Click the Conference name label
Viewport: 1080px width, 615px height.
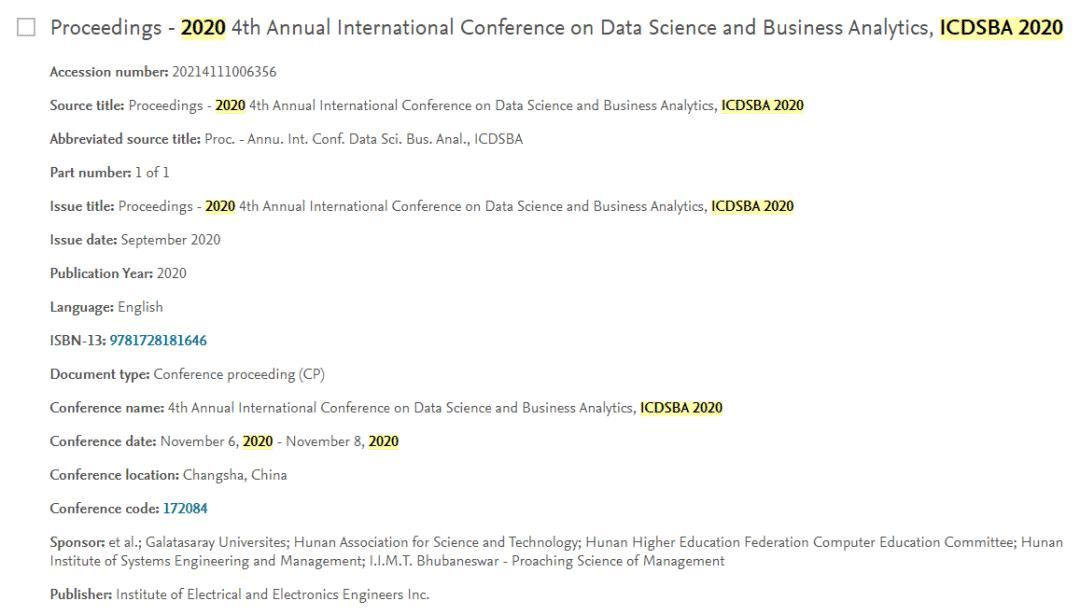(x=103, y=408)
